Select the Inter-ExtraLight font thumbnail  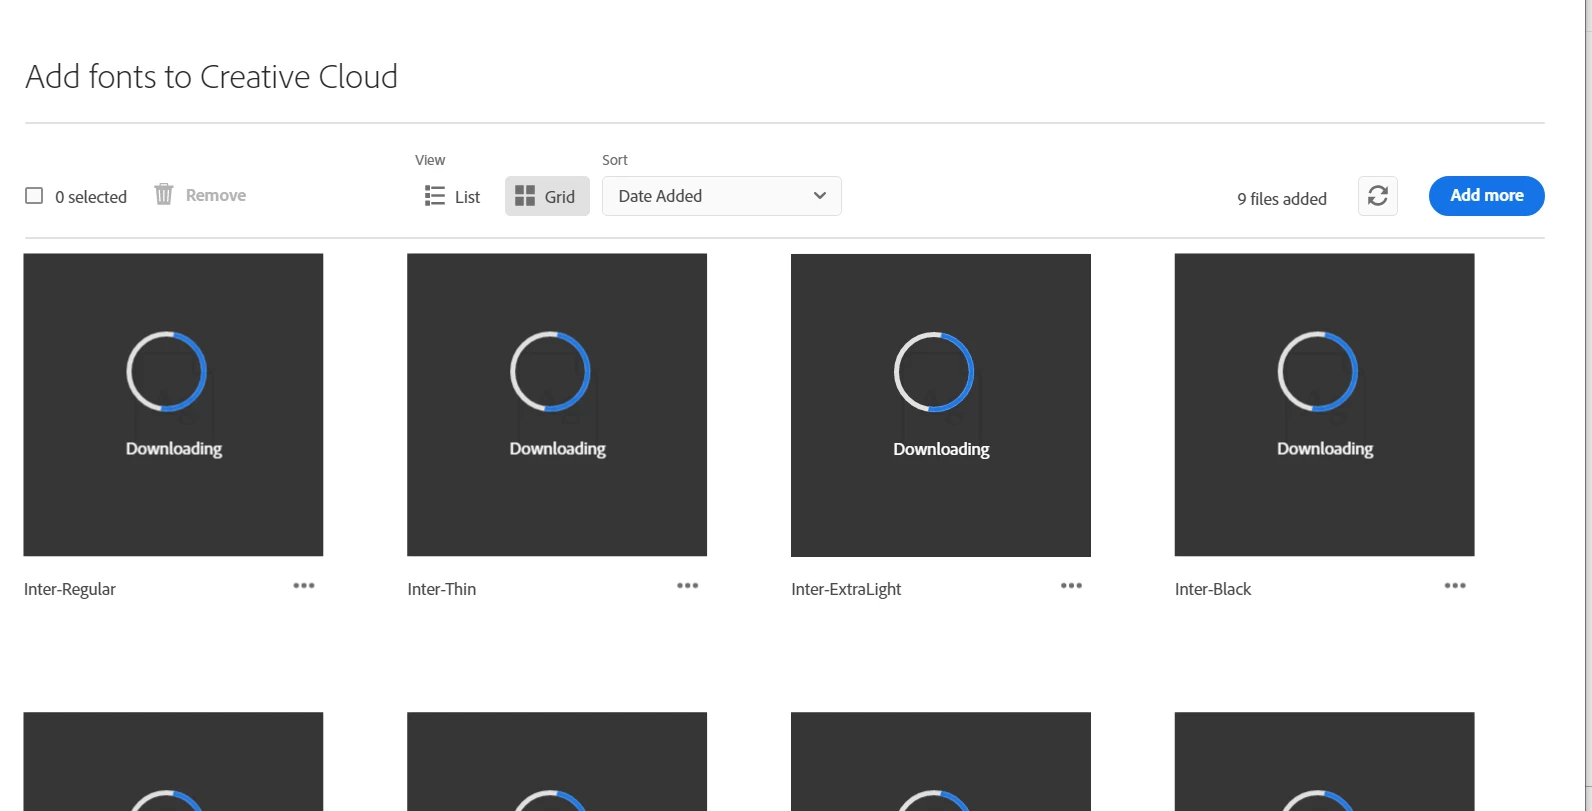[941, 405]
